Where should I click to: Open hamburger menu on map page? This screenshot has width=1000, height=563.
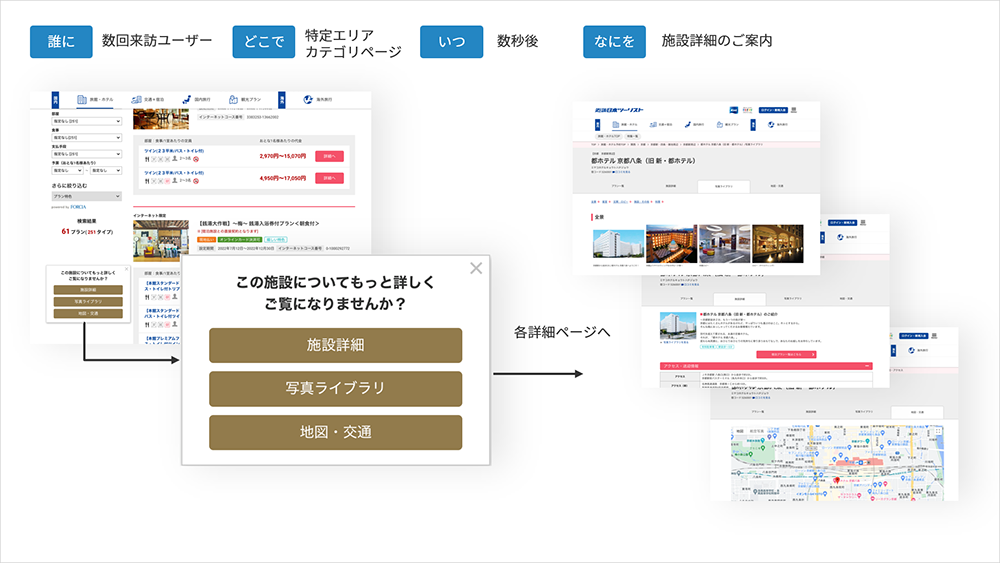point(934,335)
